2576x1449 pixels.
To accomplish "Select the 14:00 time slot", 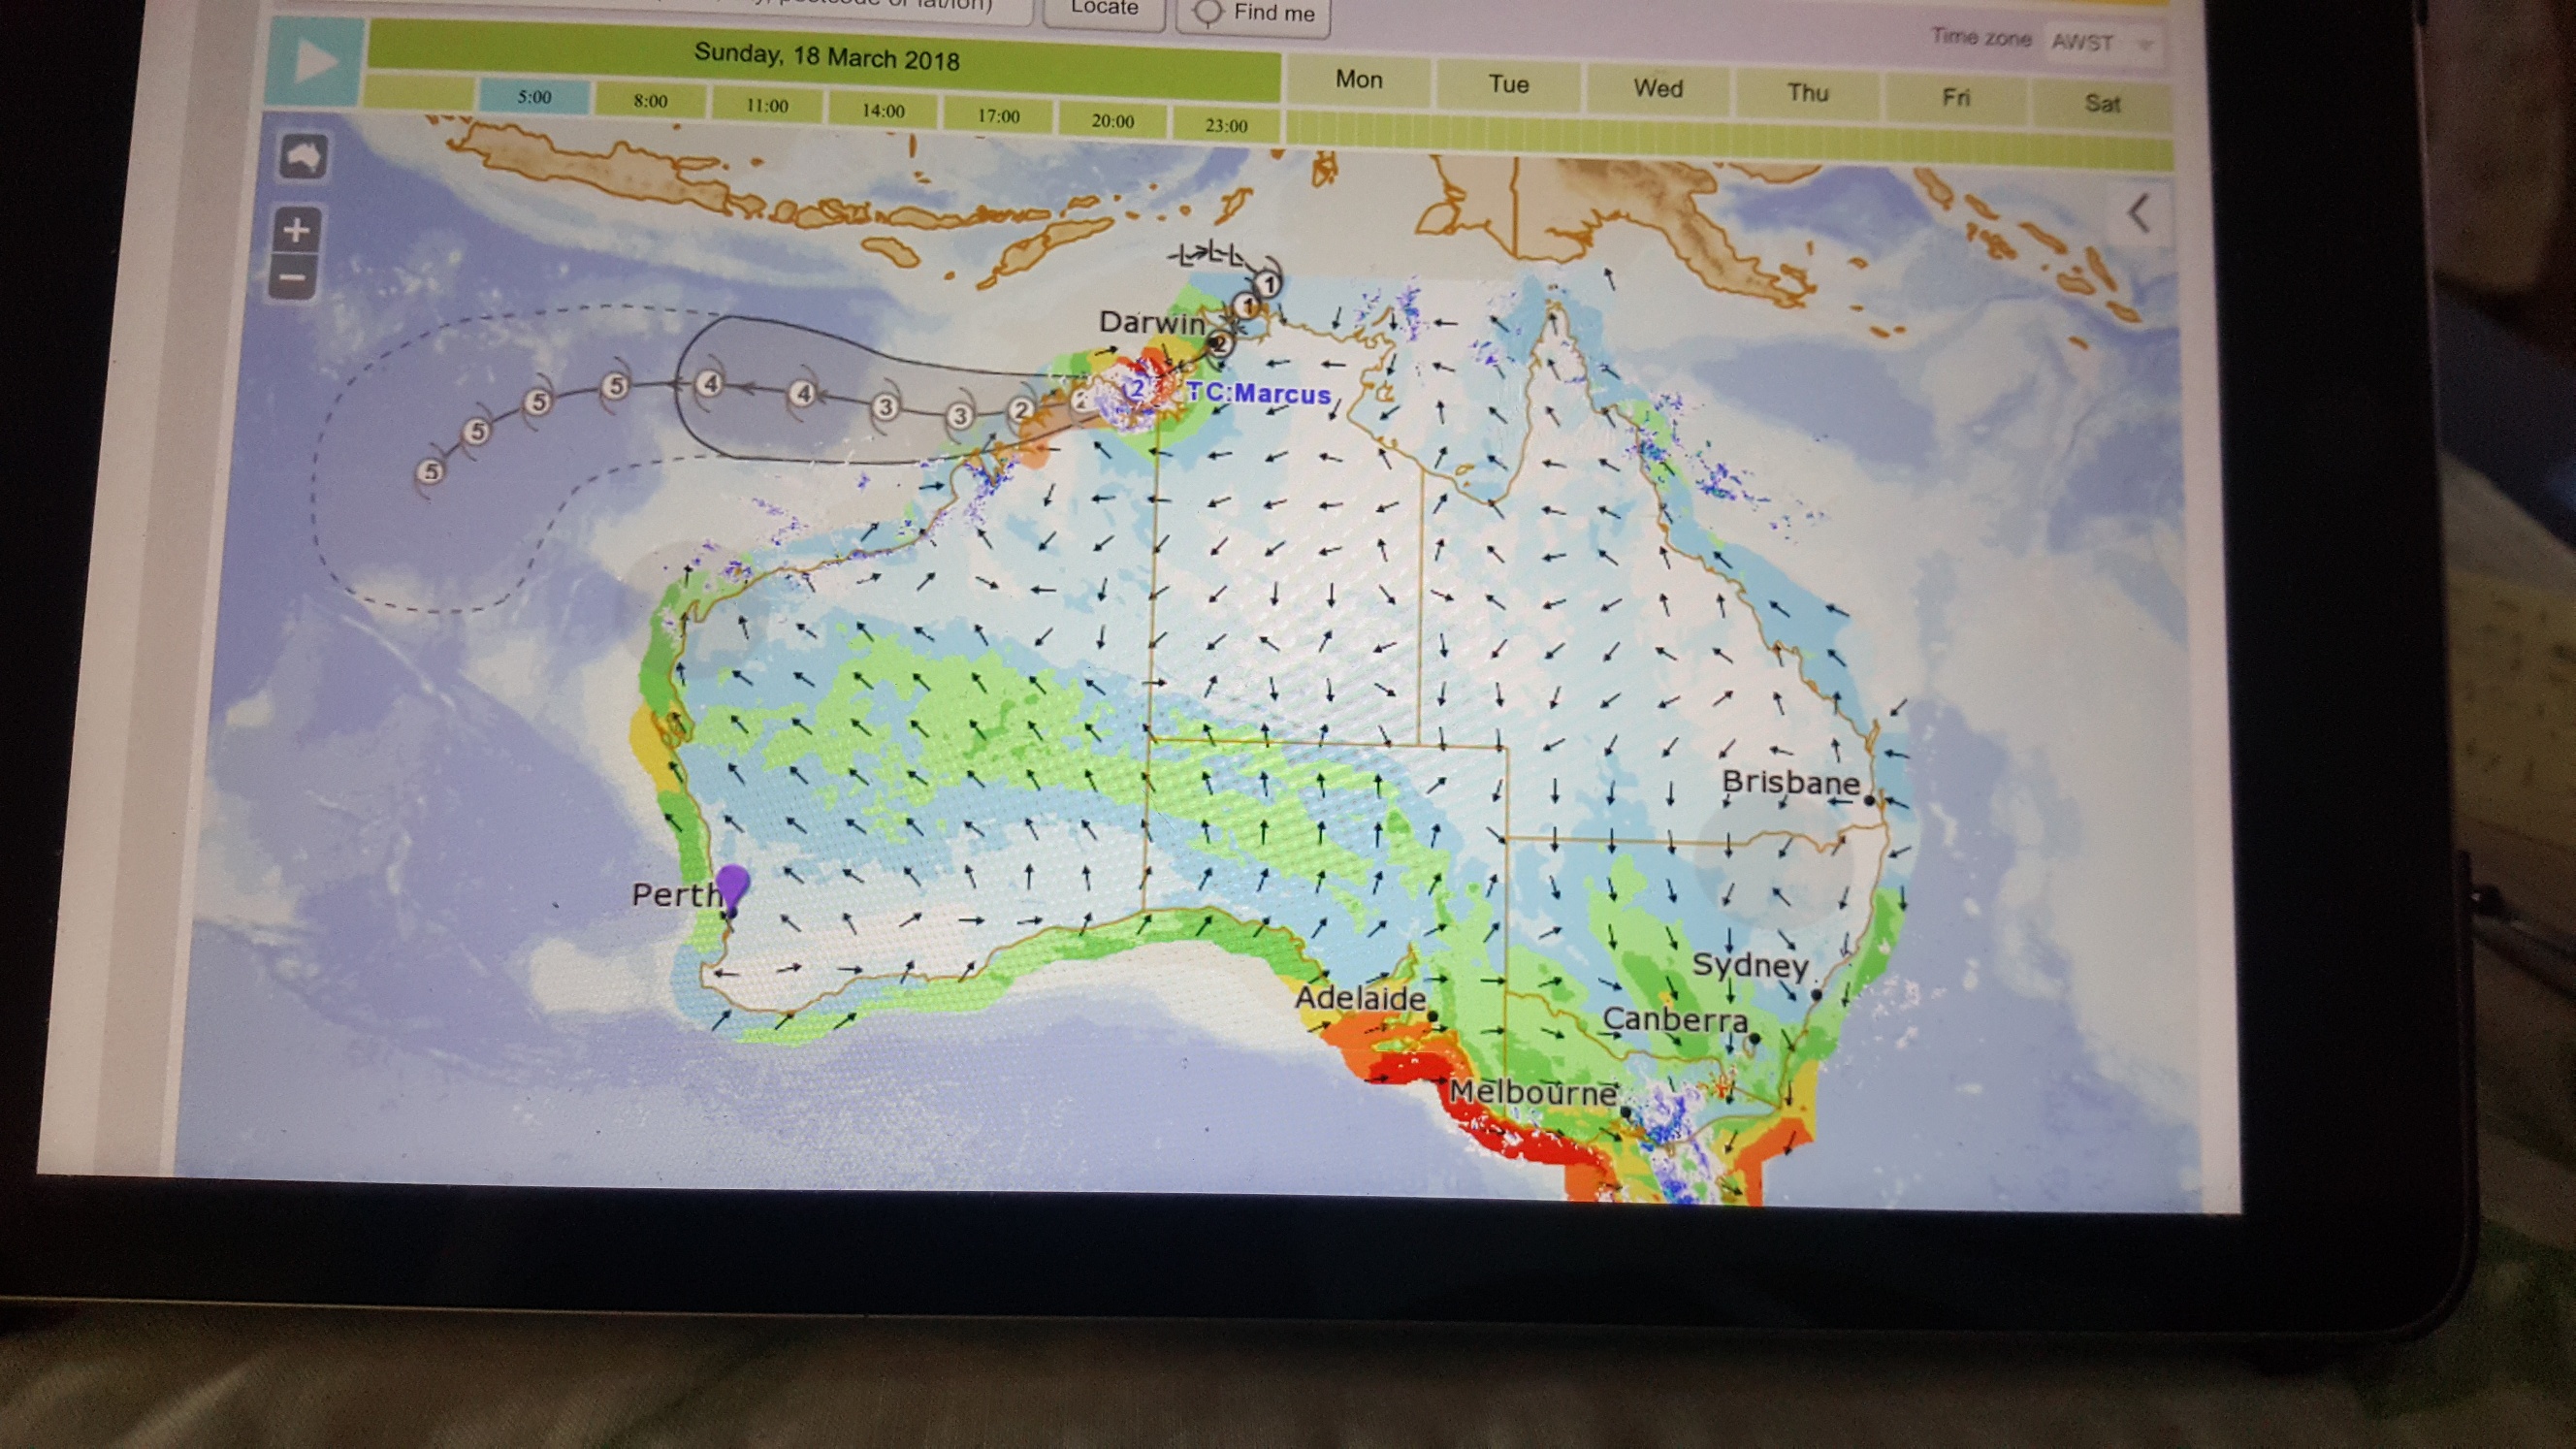I will [x=883, y=111].
